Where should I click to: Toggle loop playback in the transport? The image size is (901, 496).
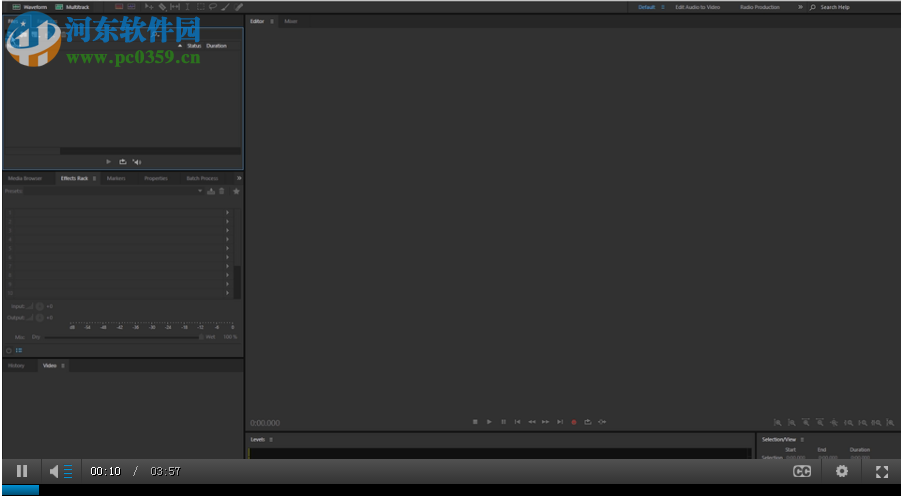click(x=588, y=422)
